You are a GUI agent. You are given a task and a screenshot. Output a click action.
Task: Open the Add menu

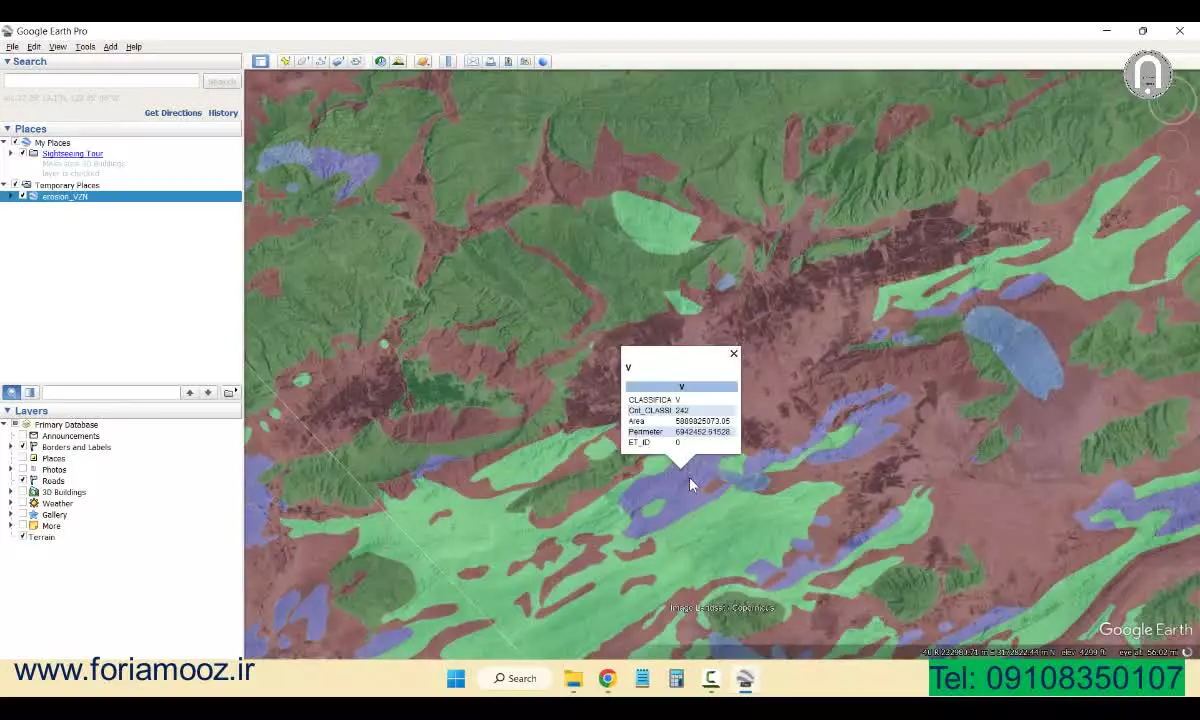(x=110, y=47)
